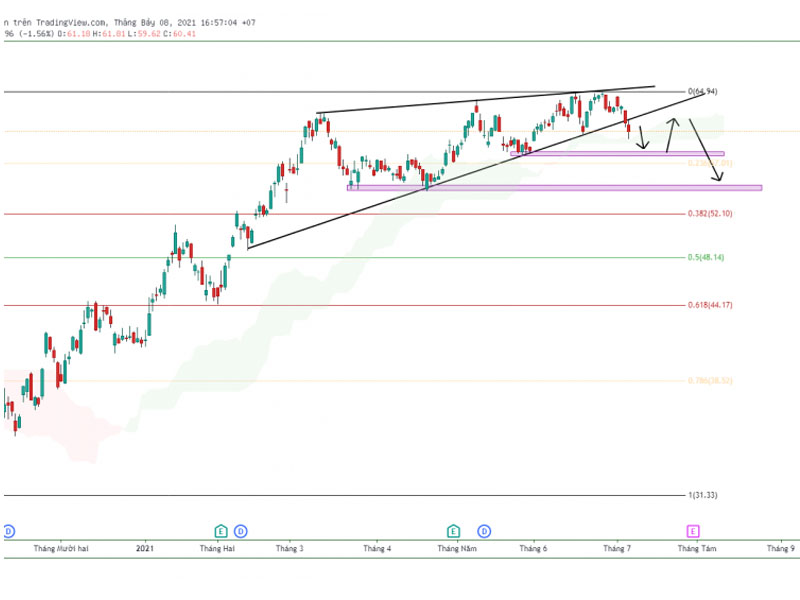Open the blue D dividend marker right of Tháng Năm
The height and width of the screenshot is (600, 800).
(484, 532)
